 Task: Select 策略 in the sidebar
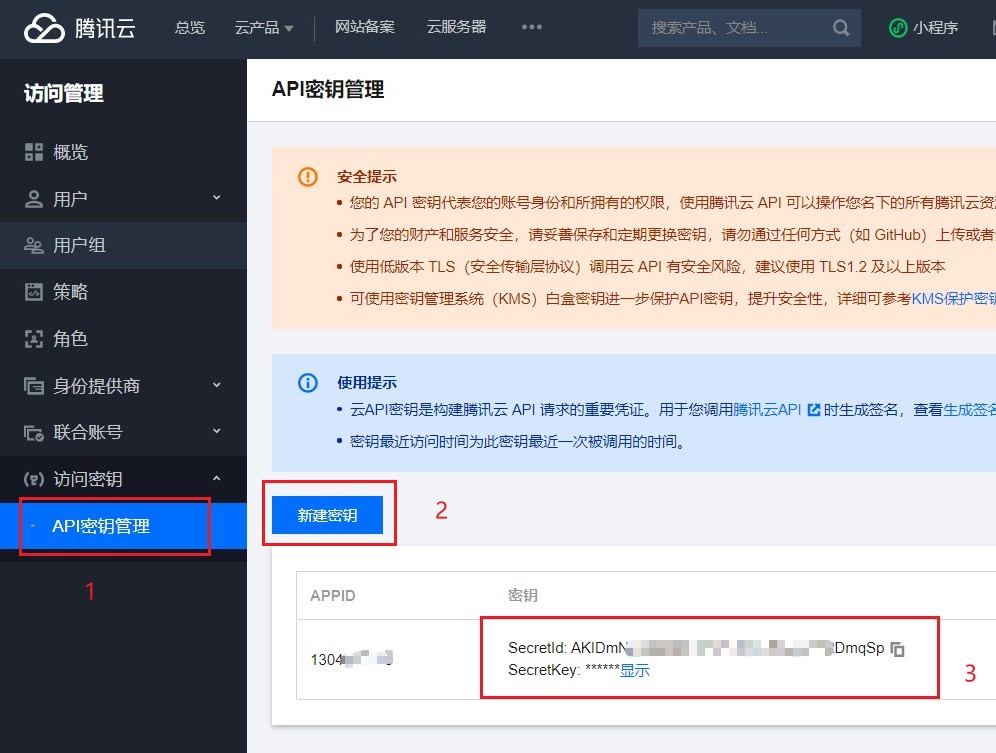click(123, 292)
